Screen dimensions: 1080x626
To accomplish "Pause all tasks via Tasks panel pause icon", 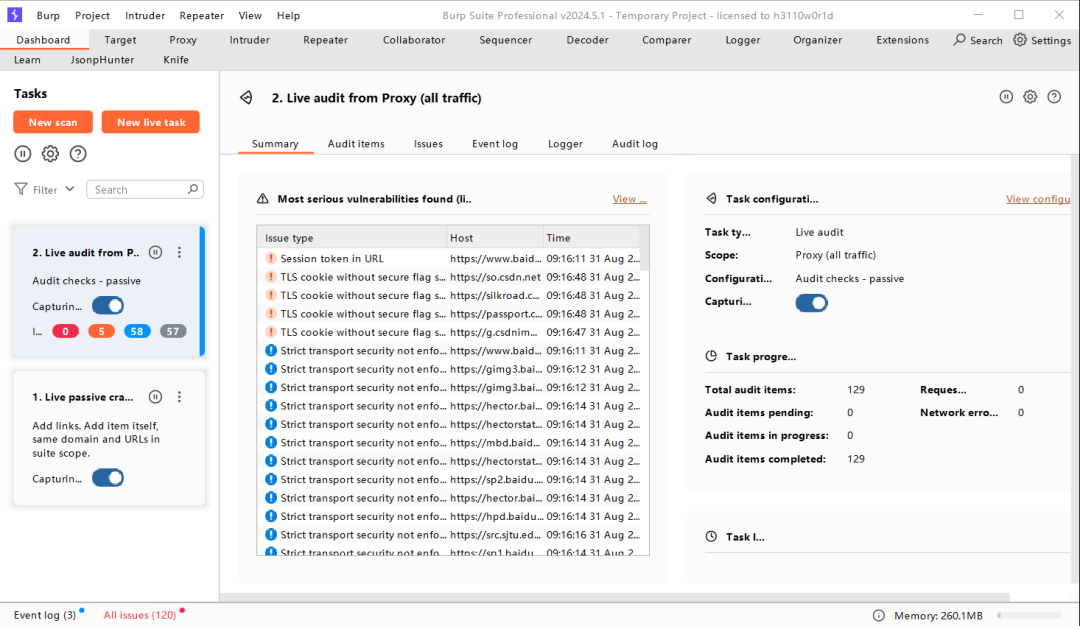I will coord(23,154).
